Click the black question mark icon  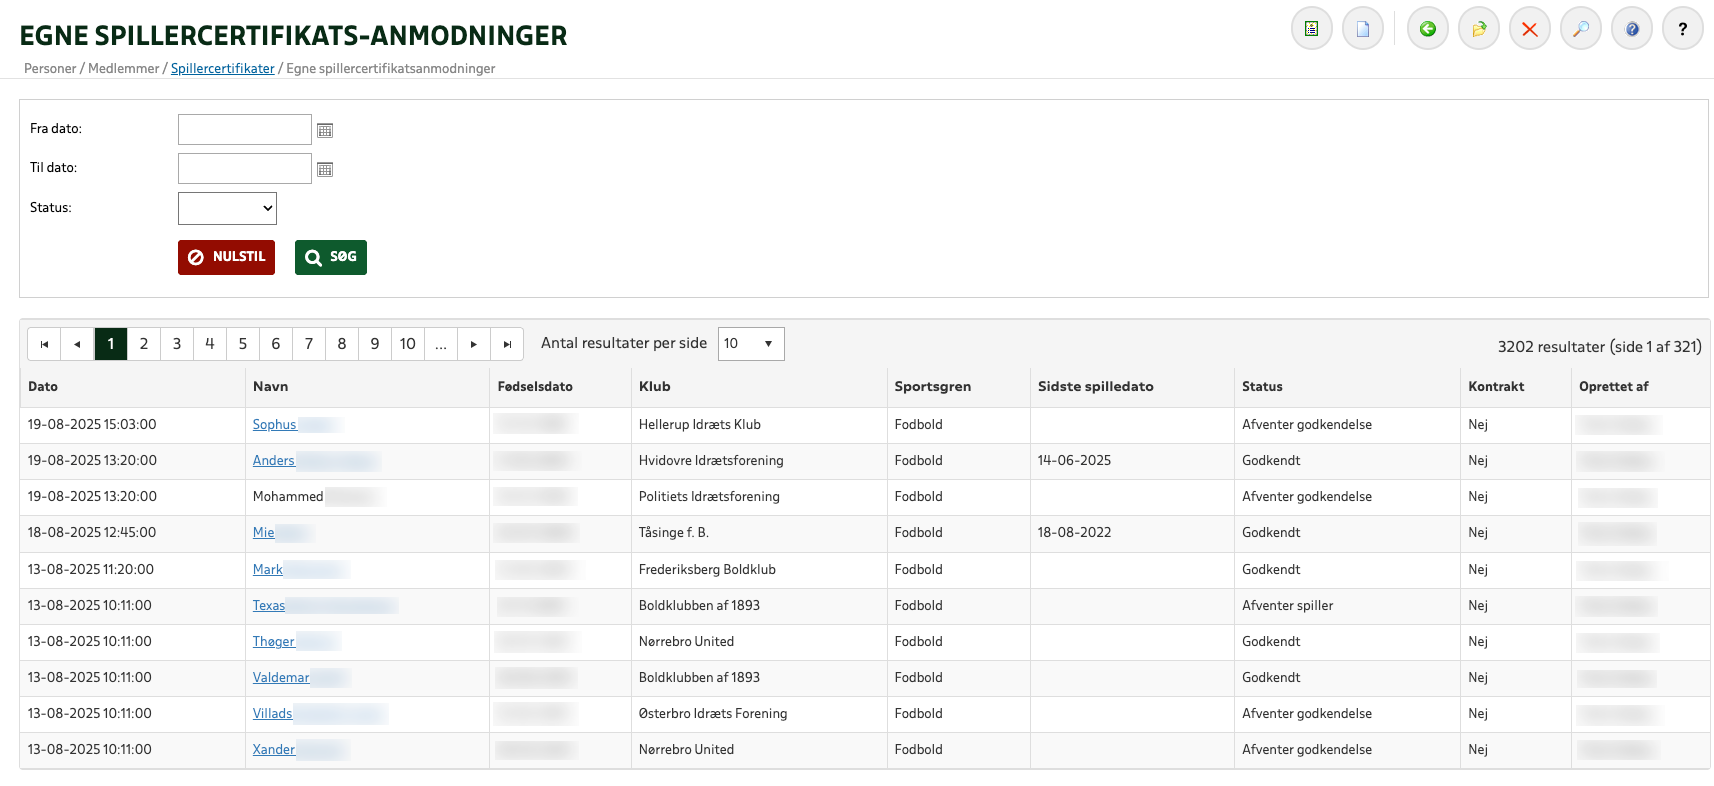click(x=1682, y=29)
